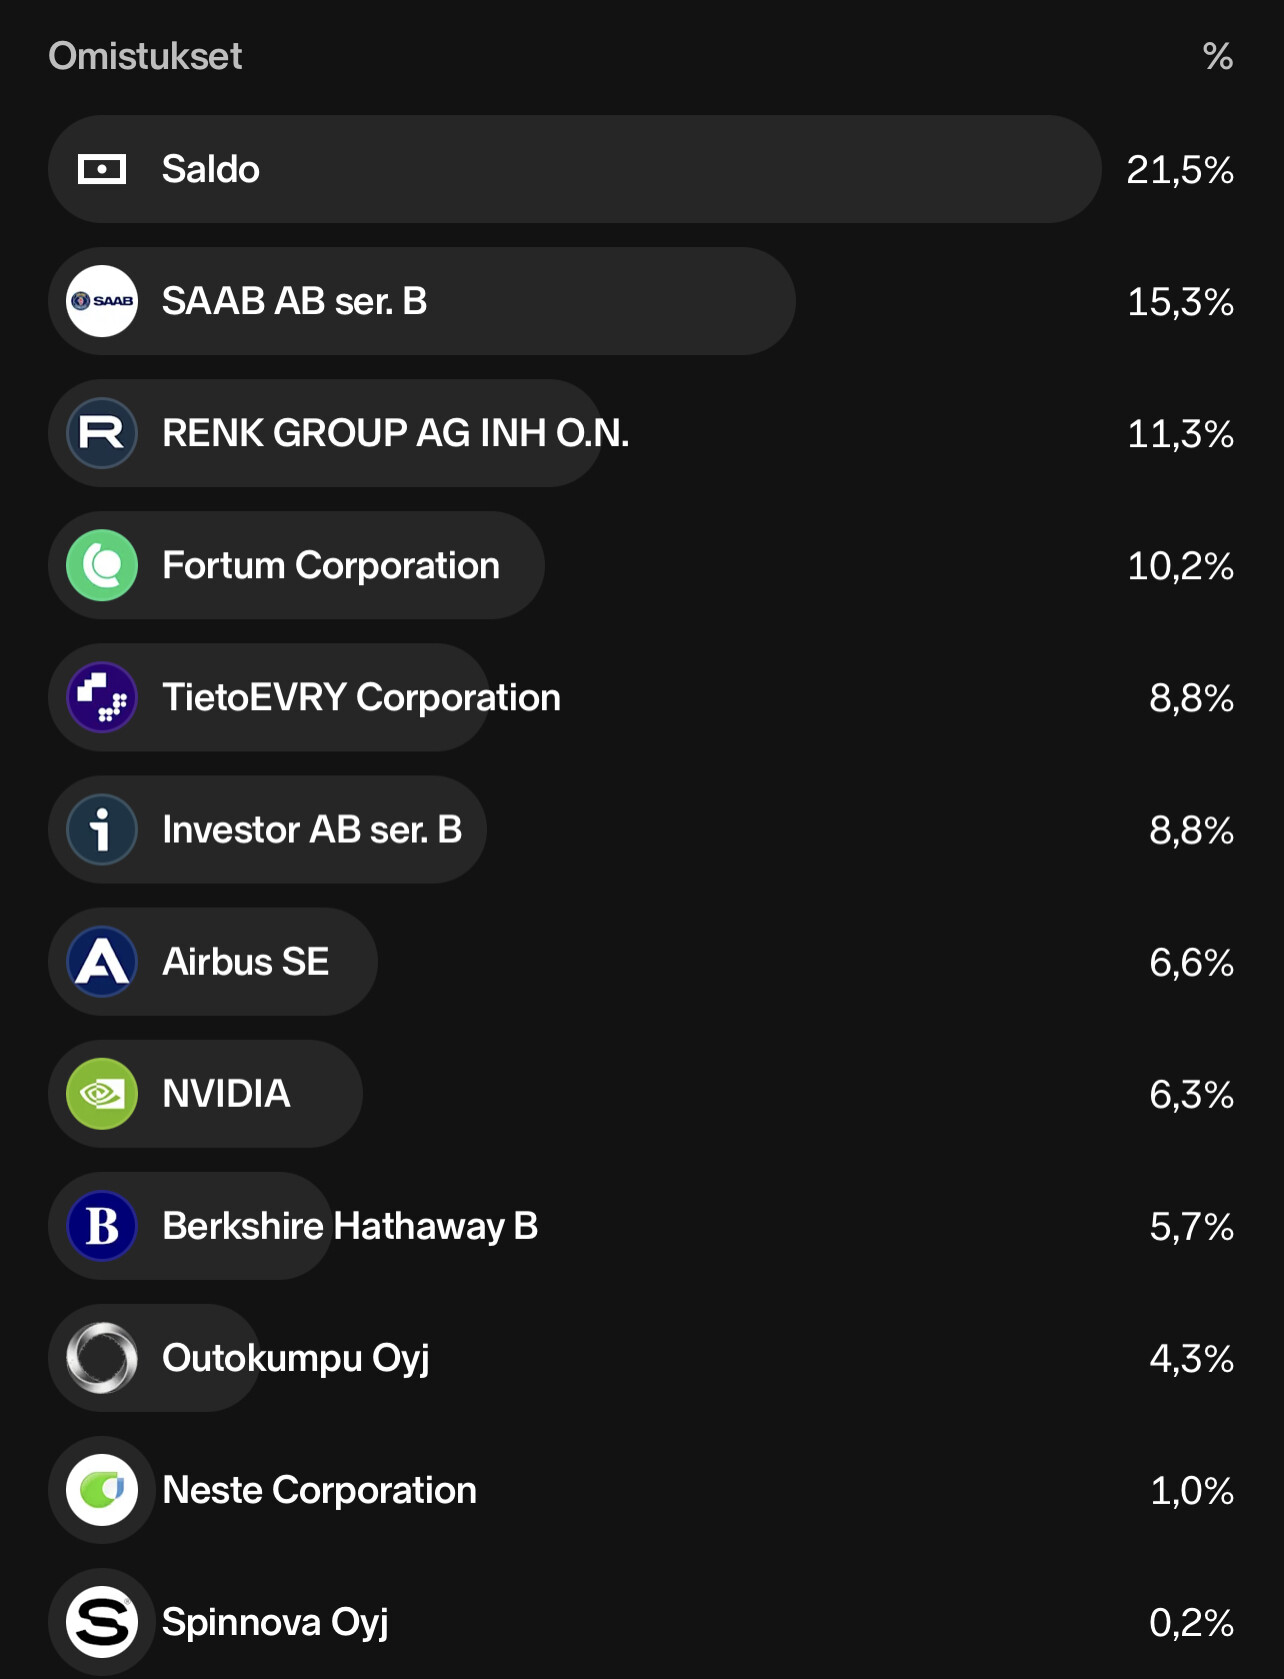Viewport: 1284px width, 1679px height.
Task: Open the SAAB AB ser. B holding
Action: [294, 301]
